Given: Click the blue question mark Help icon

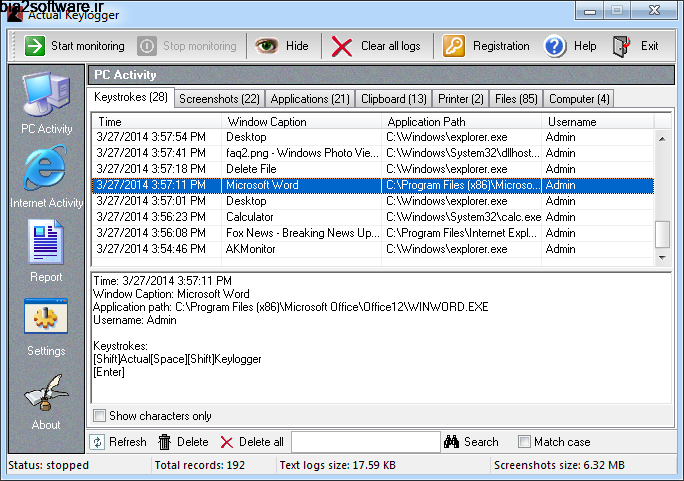Looking at the screenshot, I should pos(555,46).
